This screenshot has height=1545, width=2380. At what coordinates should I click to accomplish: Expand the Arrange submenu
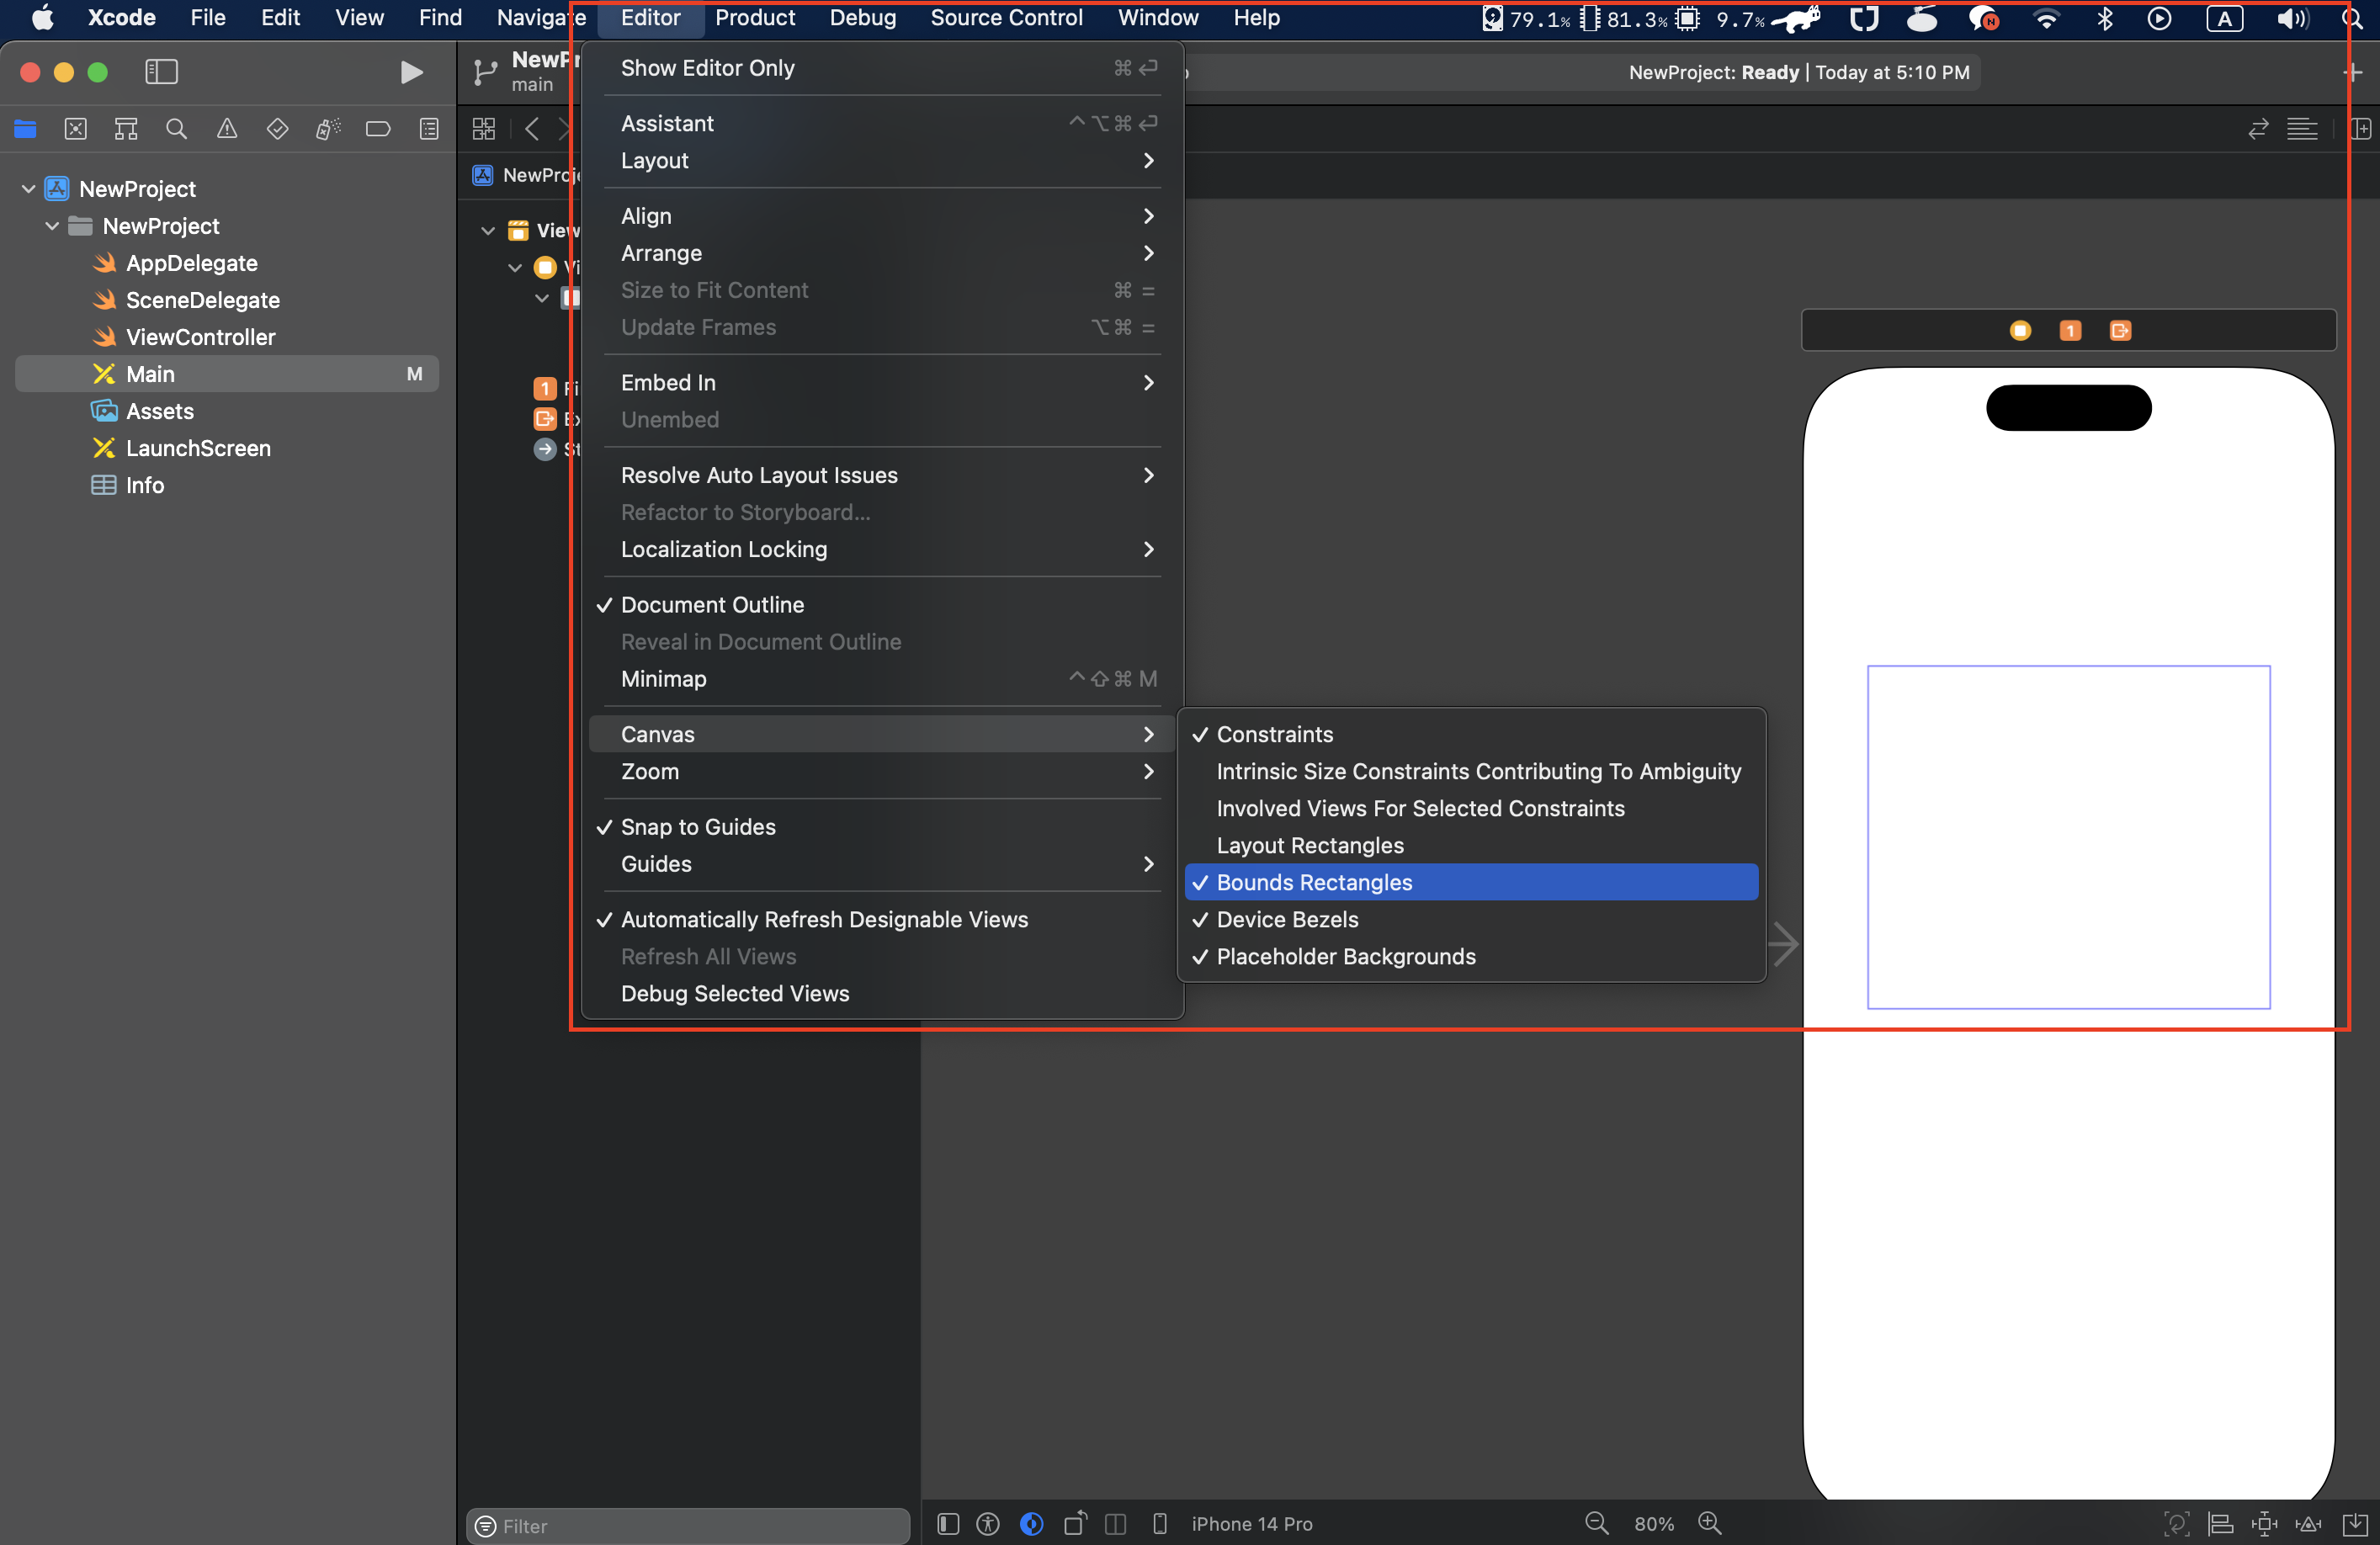point(882,253)
